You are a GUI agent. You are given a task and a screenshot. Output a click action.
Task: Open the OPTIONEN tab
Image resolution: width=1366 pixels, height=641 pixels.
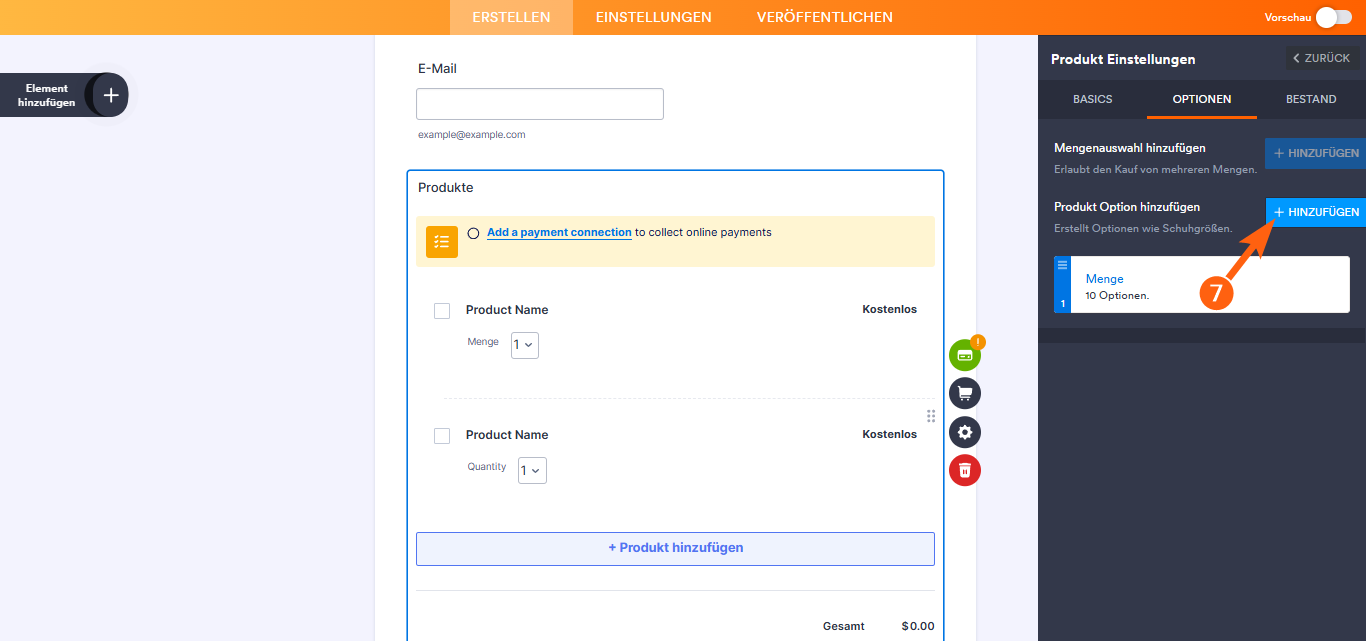click(1202, 99)
